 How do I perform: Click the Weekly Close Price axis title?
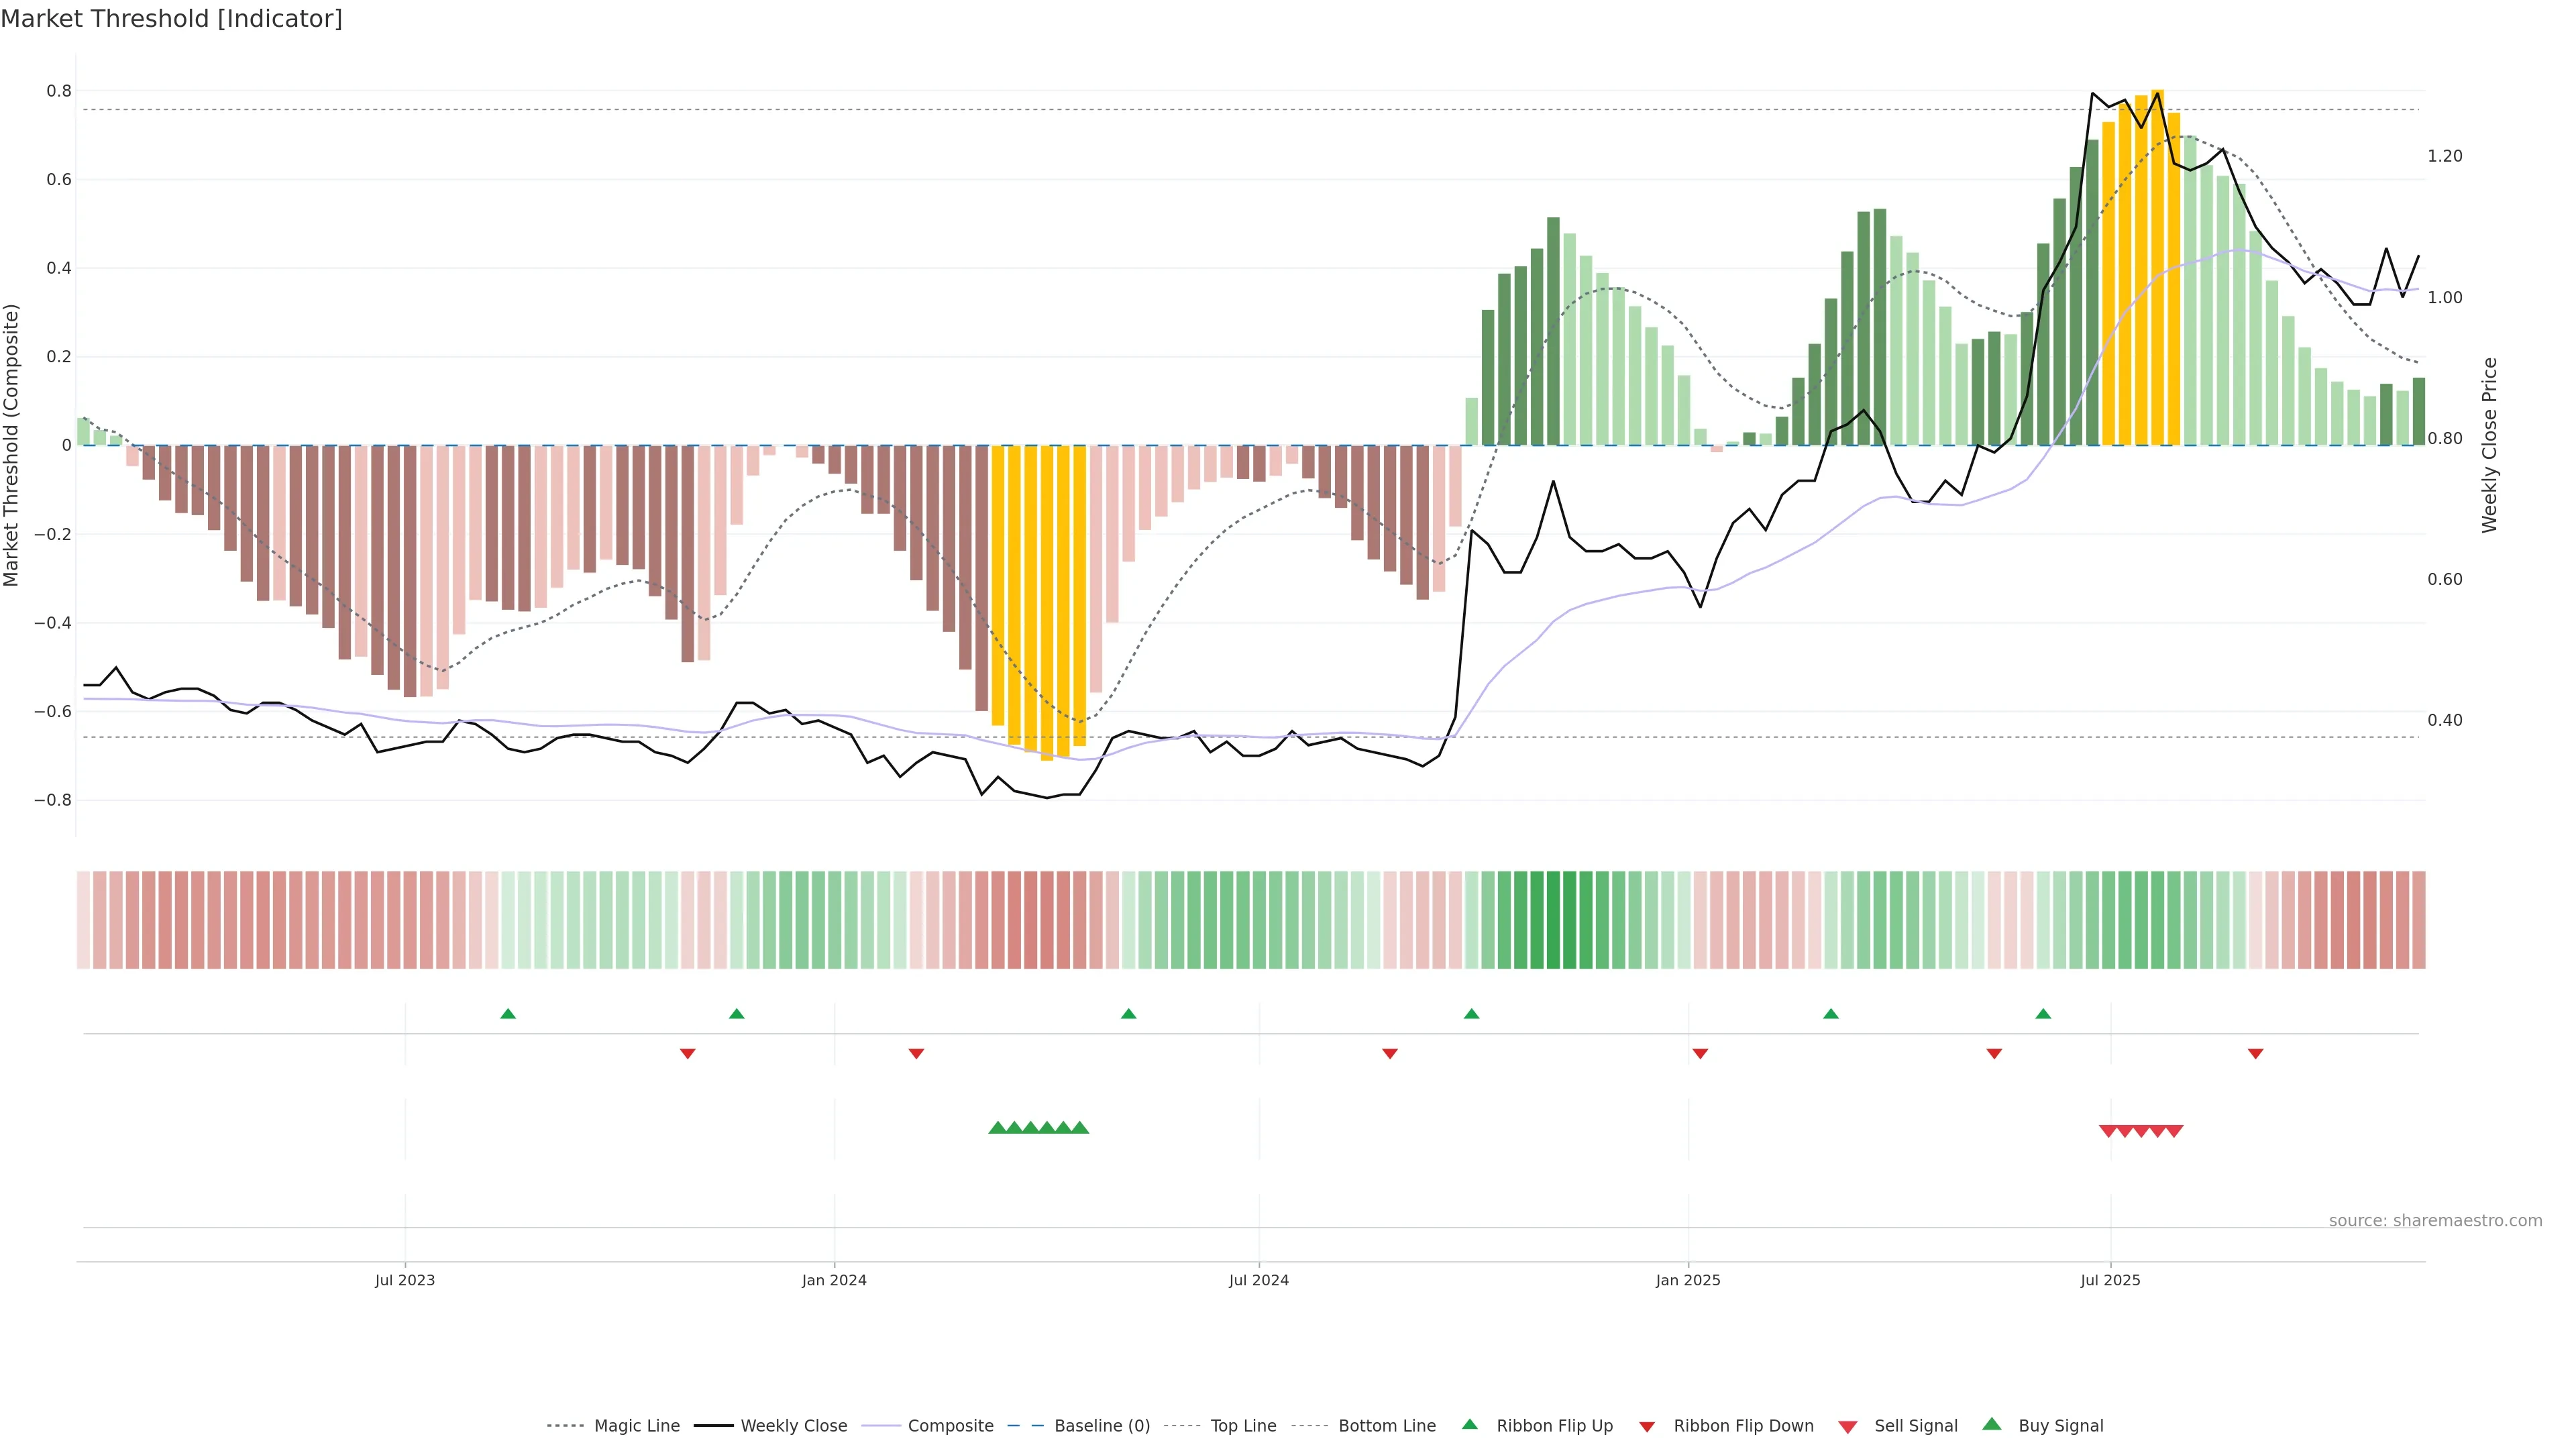[2489, 445]
